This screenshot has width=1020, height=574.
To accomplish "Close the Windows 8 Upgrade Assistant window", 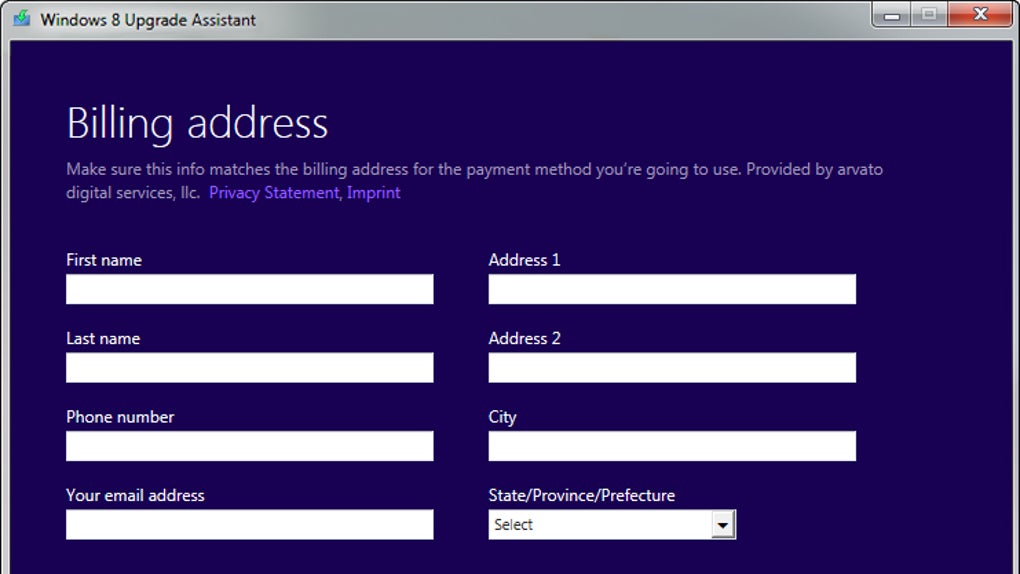I will 980,15.
